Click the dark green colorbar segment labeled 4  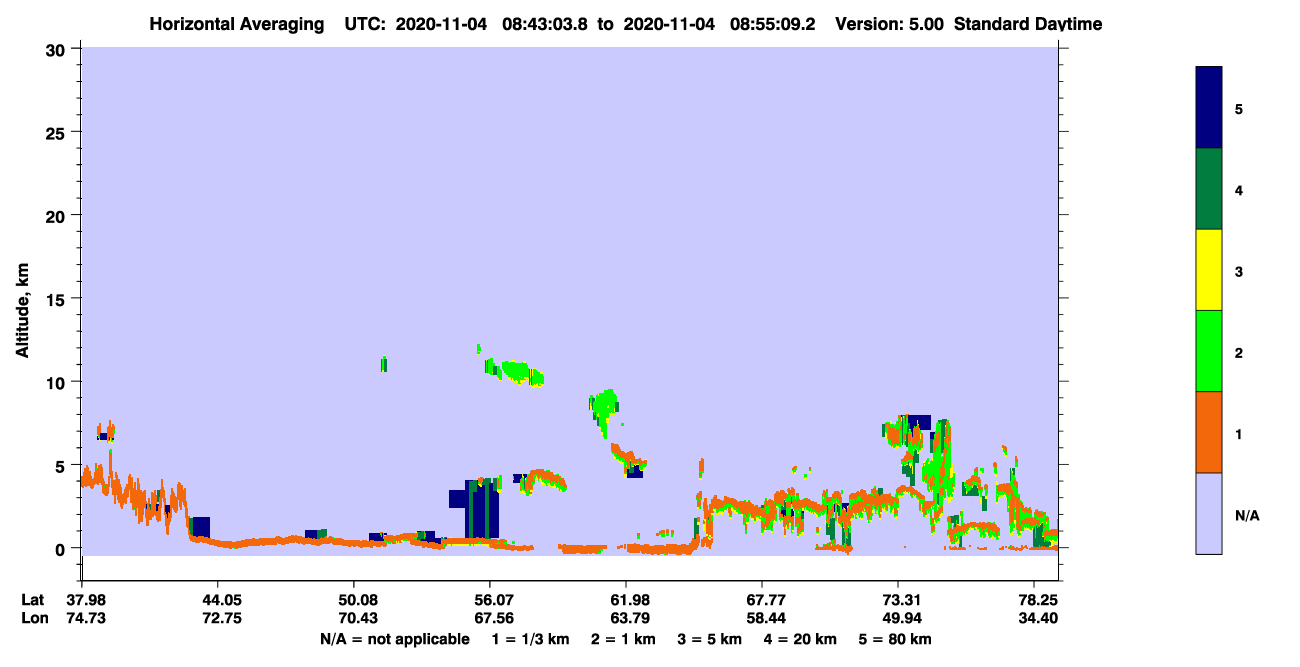click(1209, 189)
